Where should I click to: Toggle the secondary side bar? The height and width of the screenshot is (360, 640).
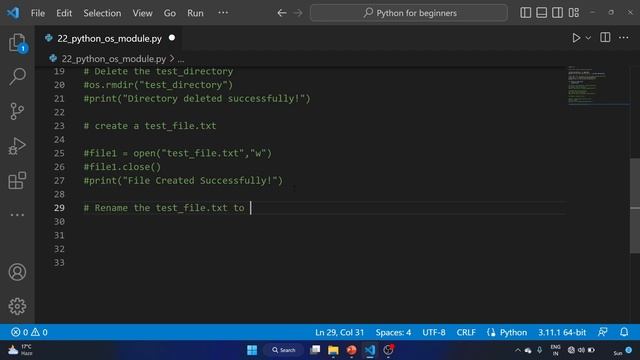tap(558, 13)
